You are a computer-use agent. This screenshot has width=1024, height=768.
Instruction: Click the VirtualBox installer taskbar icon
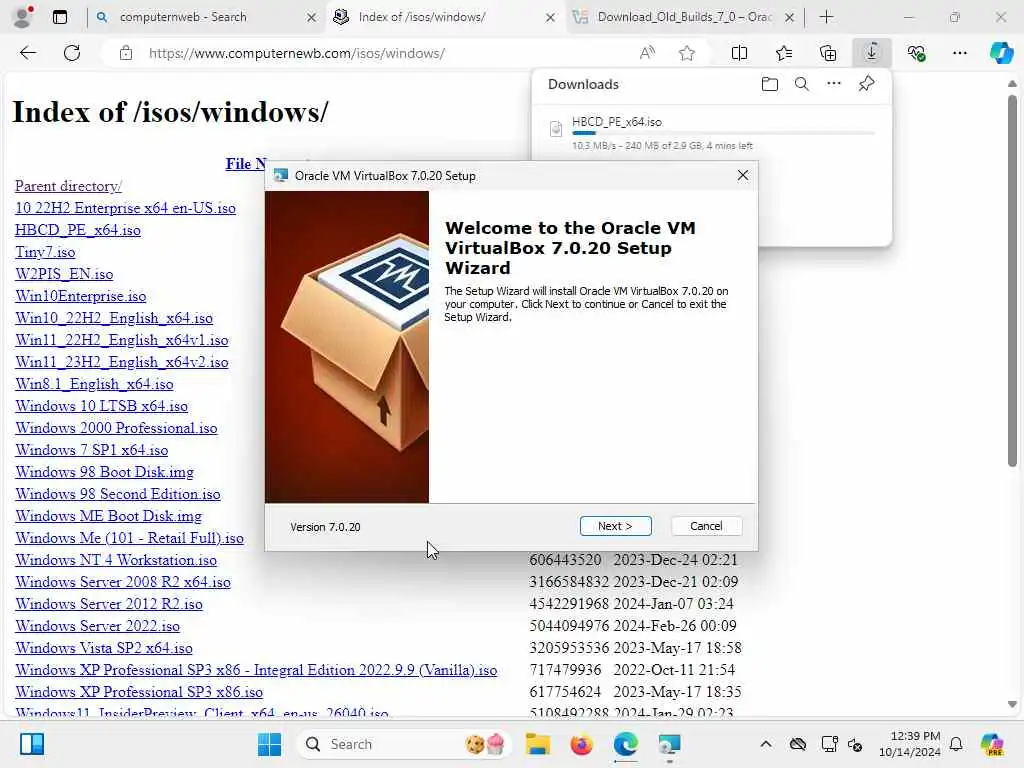coord(669,744)
